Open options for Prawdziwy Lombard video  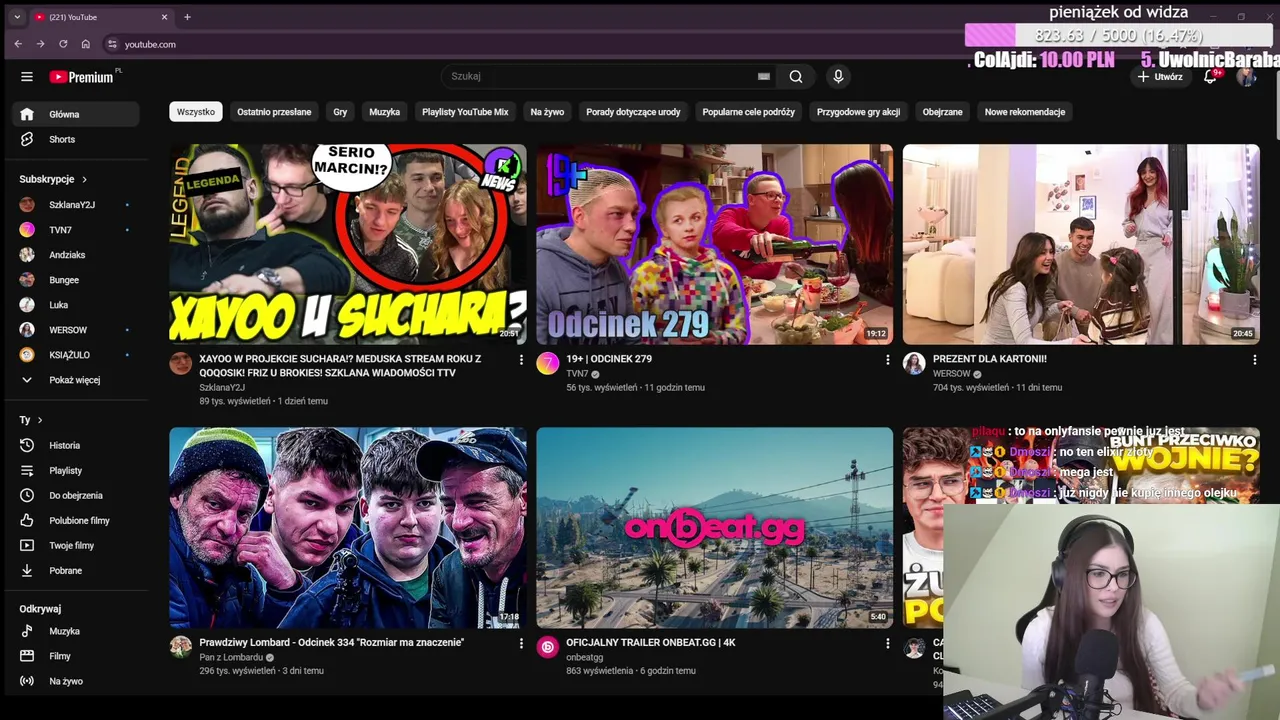pos(520,643)
